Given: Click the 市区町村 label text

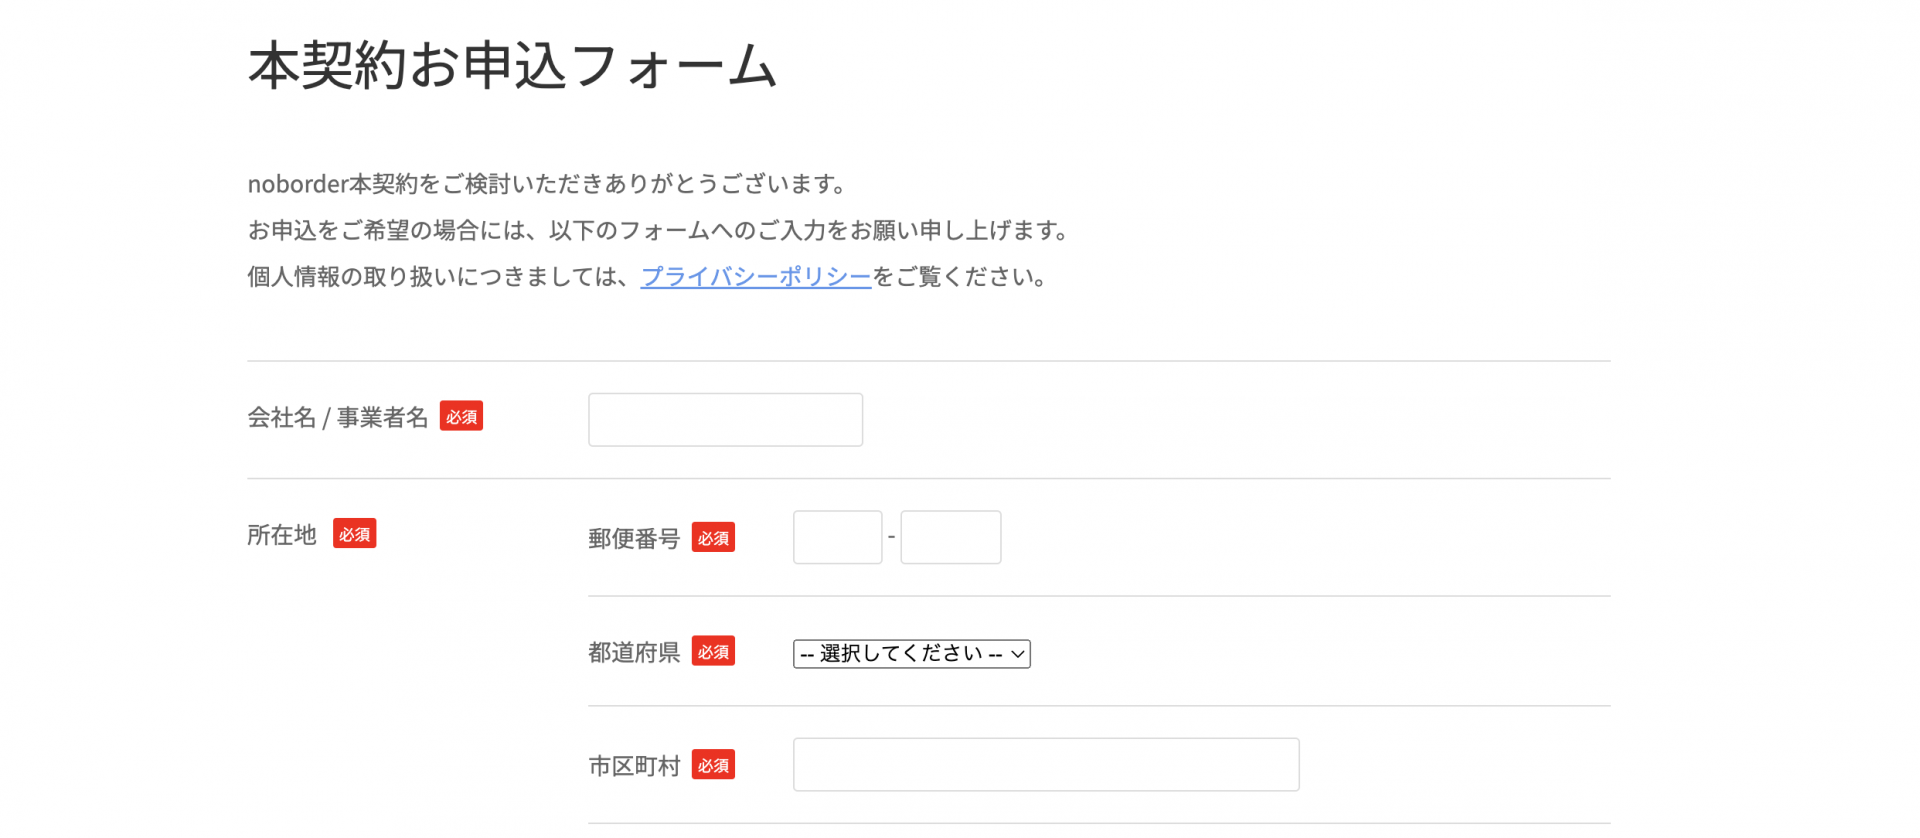Looking at the screenshot, I should 632,764.
